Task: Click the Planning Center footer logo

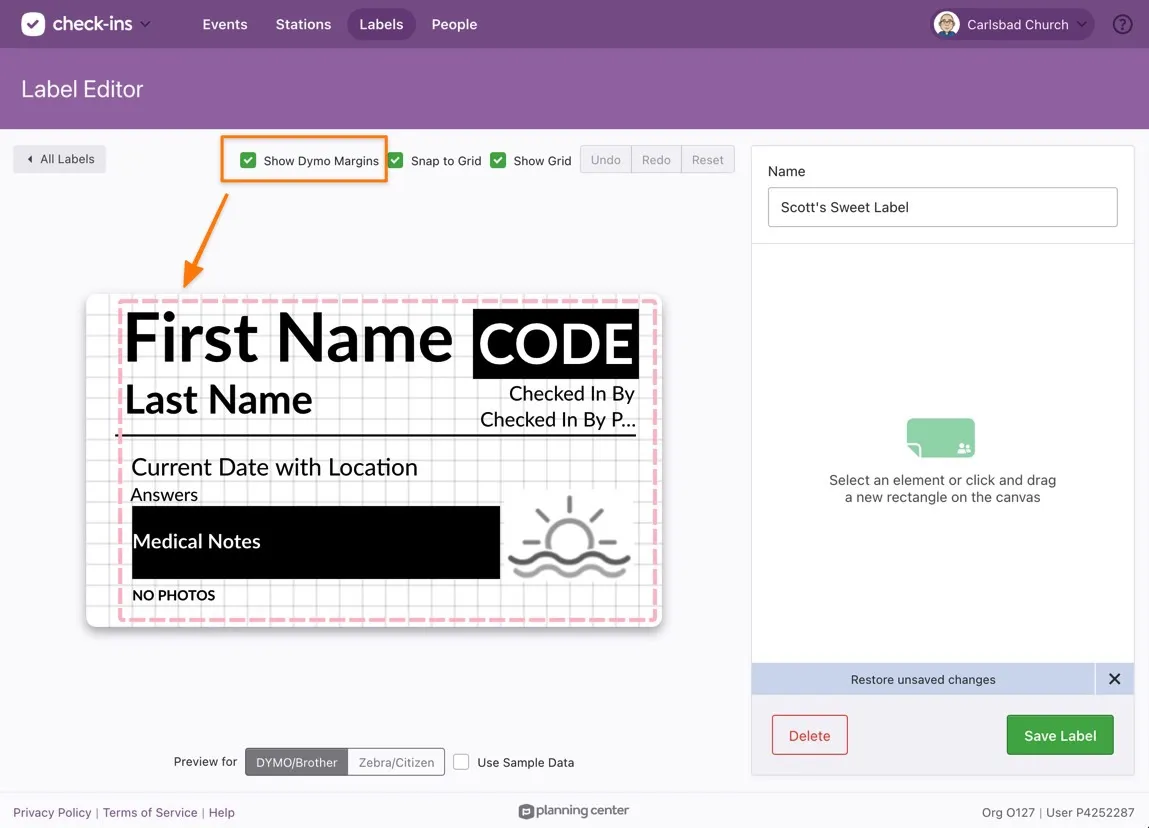Action: (574, 811)
